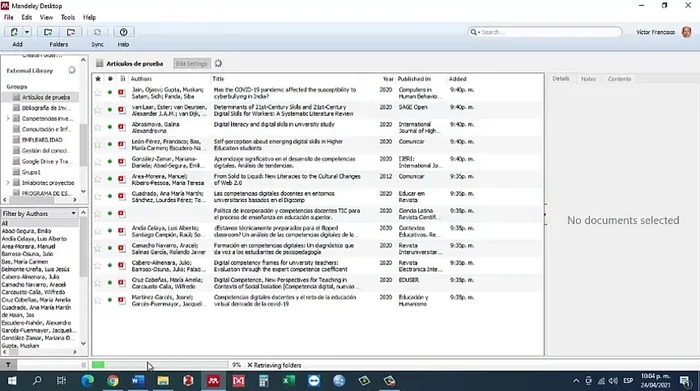Open the Victor Francisco profile avatar

(x=687, y=32)
